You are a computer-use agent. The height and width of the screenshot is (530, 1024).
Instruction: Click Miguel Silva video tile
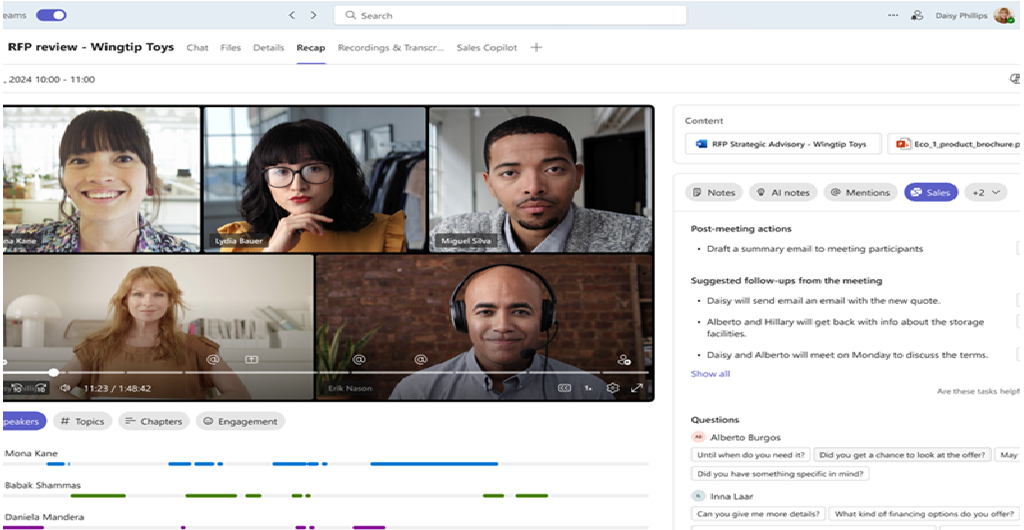541,179
